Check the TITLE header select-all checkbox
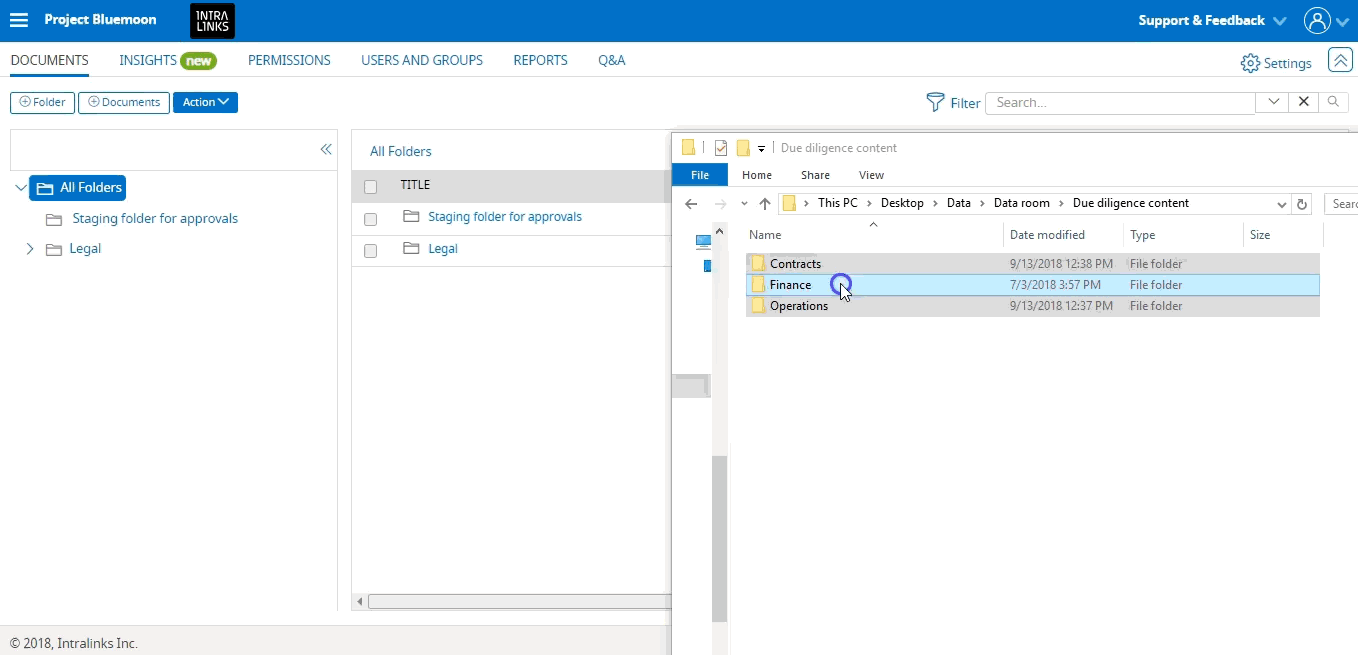The height and width of the screenshot is (655, 1358). pyautogui.click(x=371, y=186)
